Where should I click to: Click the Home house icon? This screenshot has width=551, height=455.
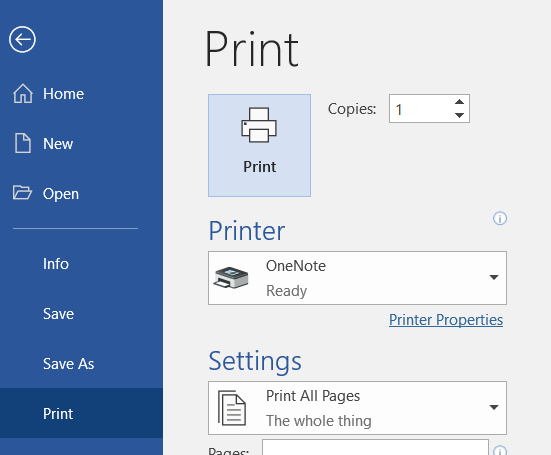(x=23, y=93)
